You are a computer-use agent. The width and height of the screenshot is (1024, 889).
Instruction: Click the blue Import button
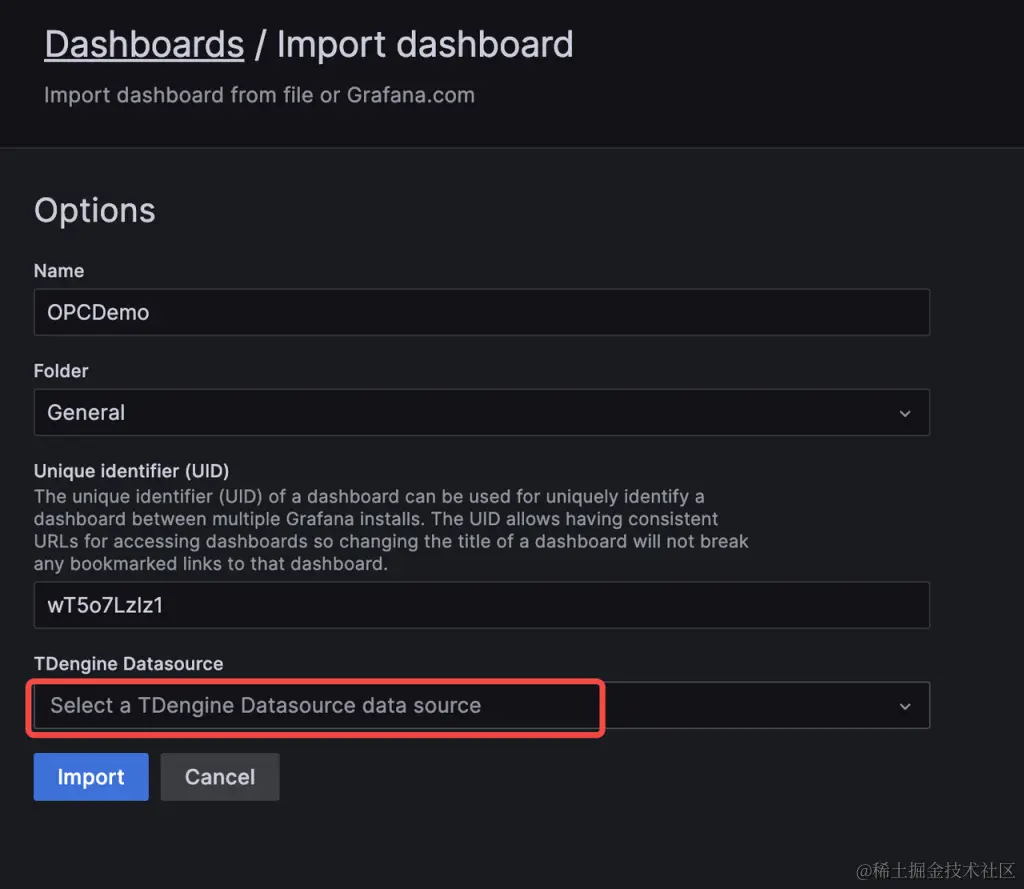(90, 777)
